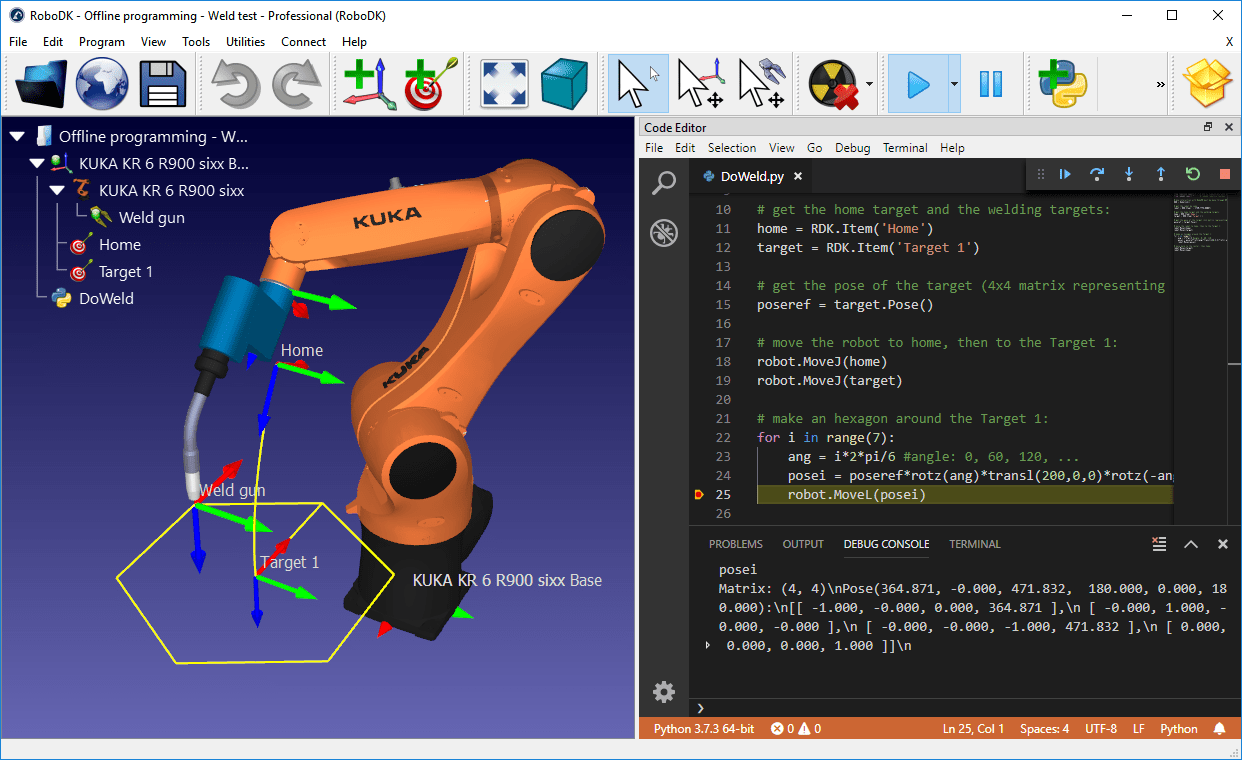This screenshot has width=1242, height=760.
Task: Restart the debug session
Action: click(1192, 173)
